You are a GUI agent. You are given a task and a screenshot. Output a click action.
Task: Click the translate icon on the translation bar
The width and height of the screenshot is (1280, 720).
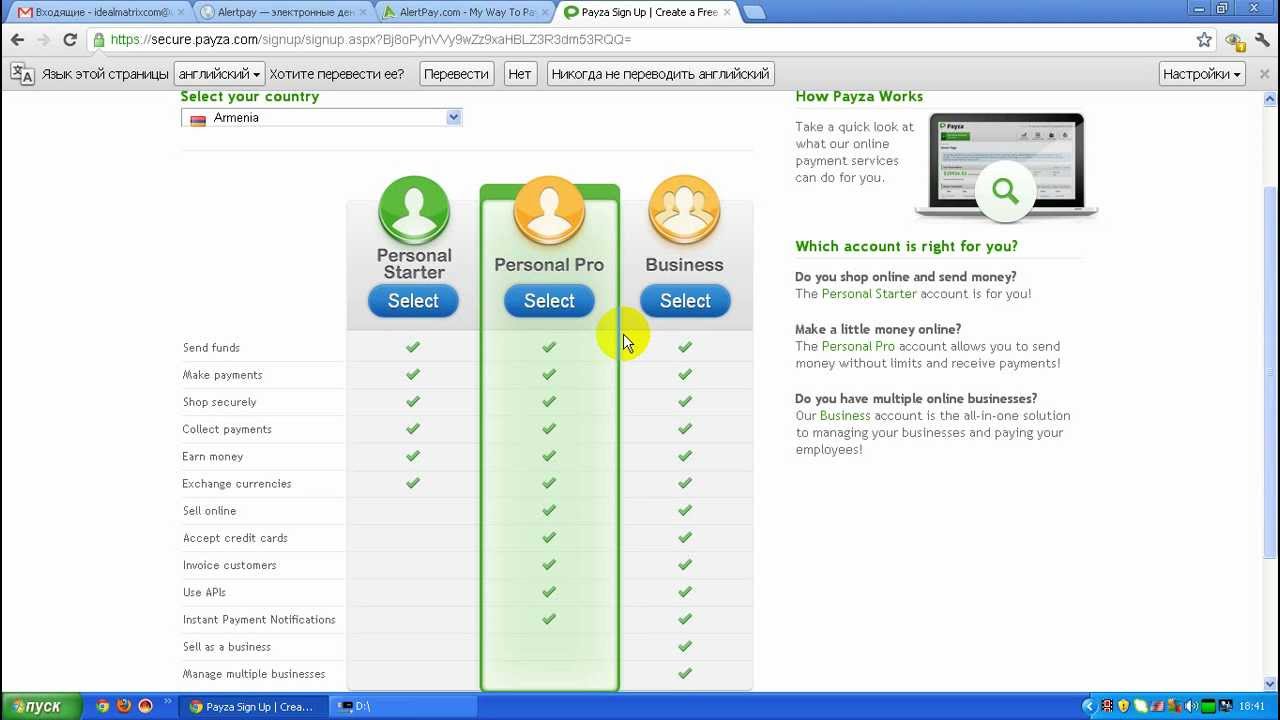22,74
